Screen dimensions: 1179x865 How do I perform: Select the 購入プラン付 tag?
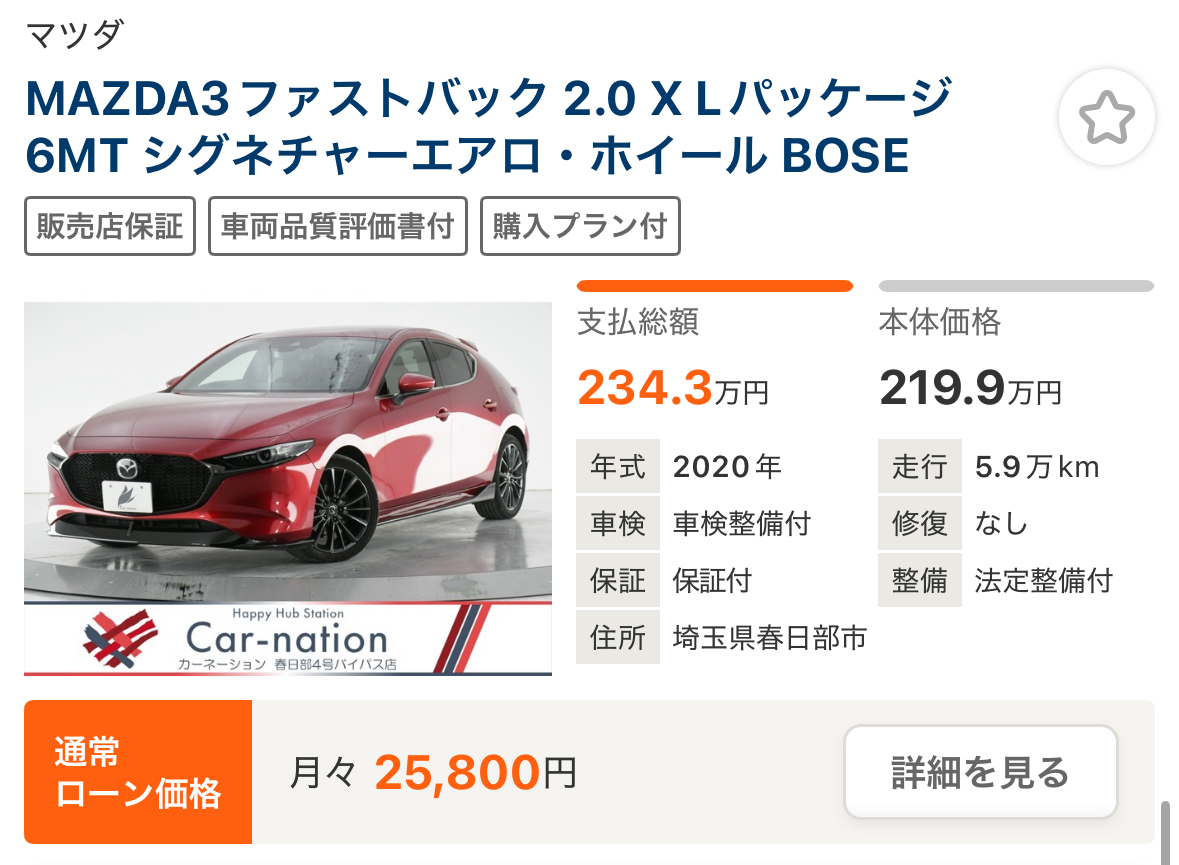tap(580, 226)
